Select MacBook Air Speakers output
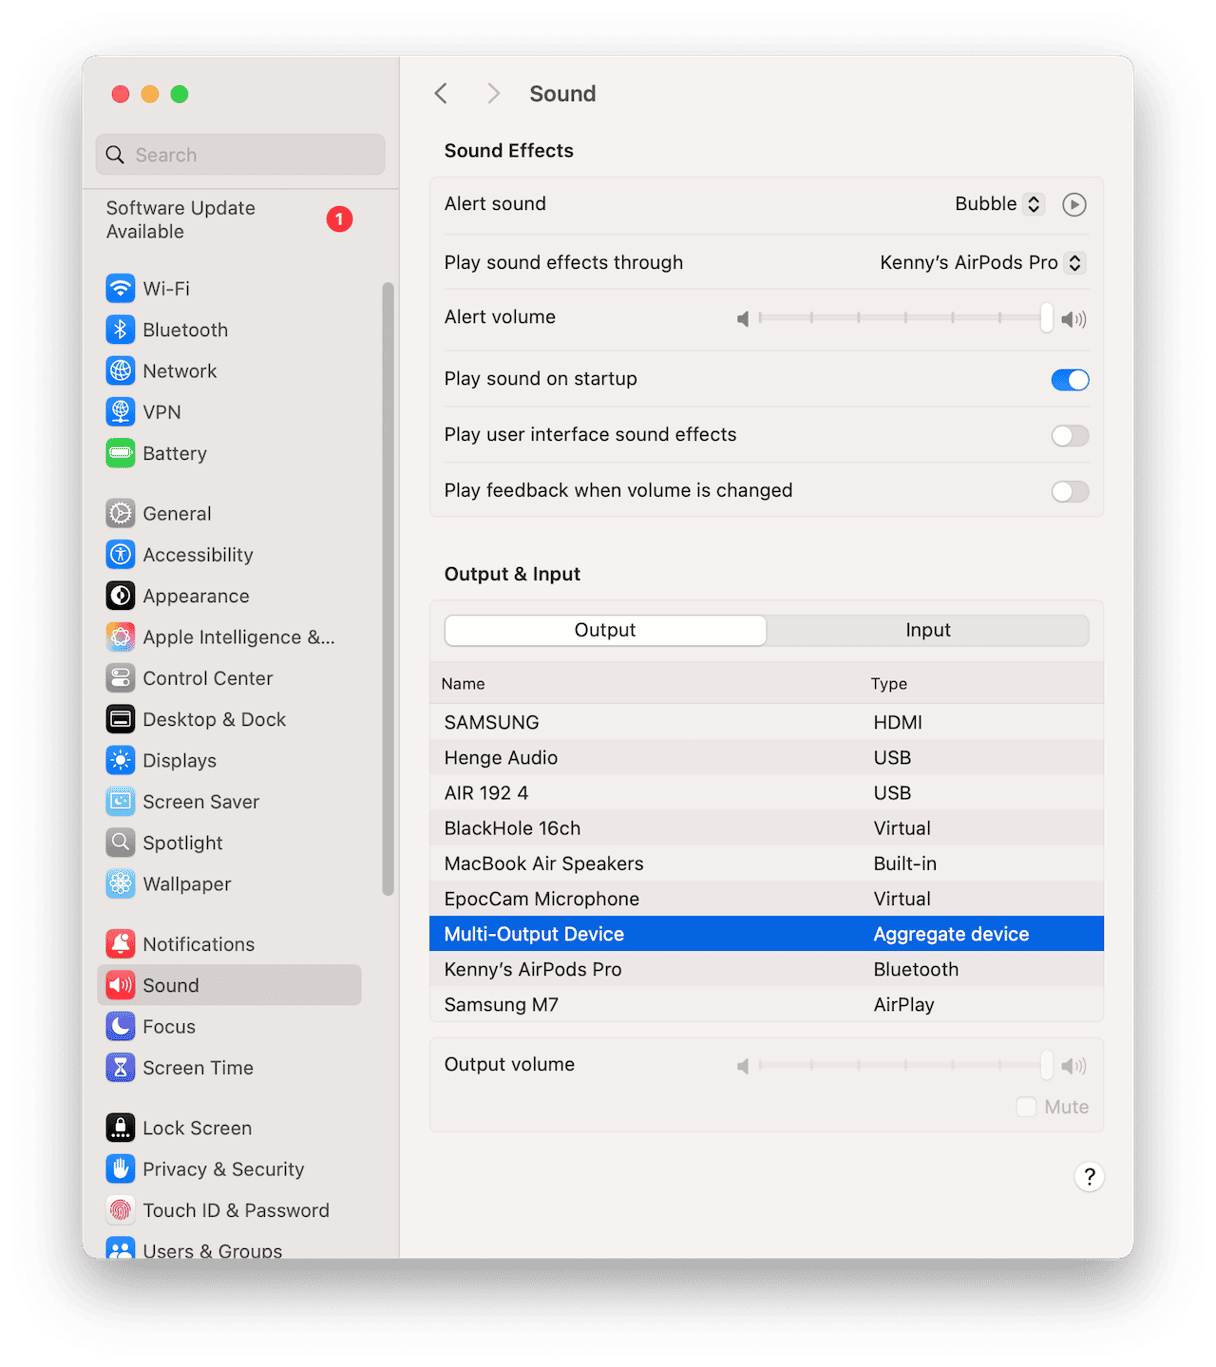 pos(767,863)
